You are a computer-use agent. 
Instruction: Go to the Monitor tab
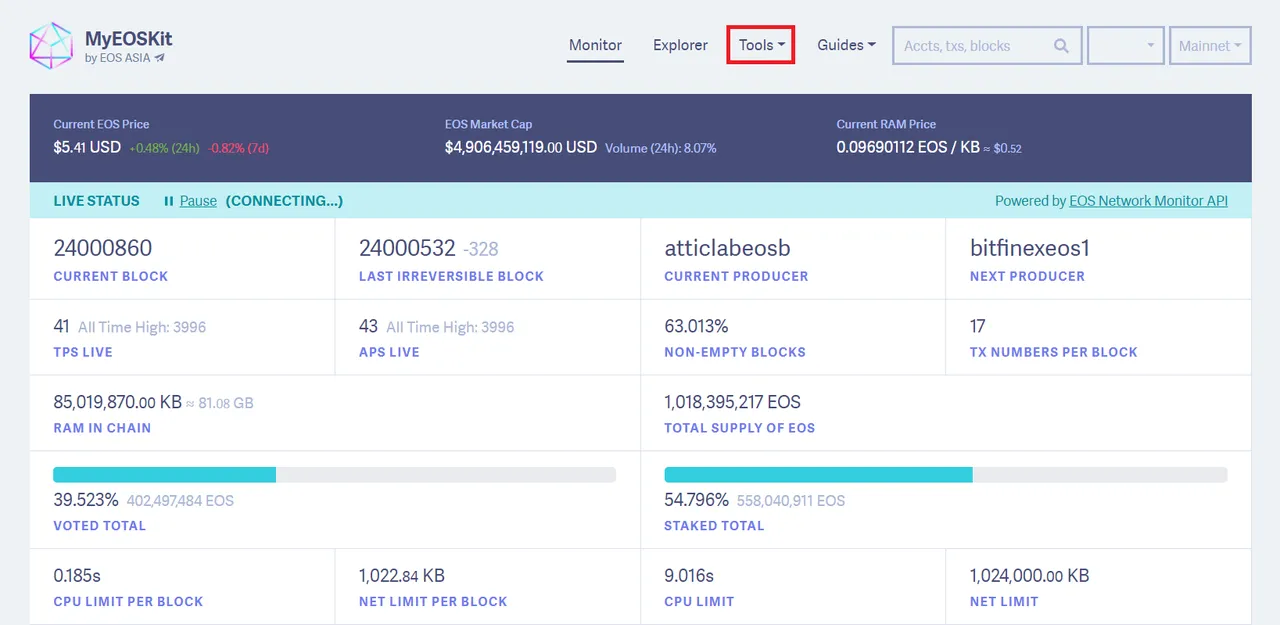tap(595, 45)
